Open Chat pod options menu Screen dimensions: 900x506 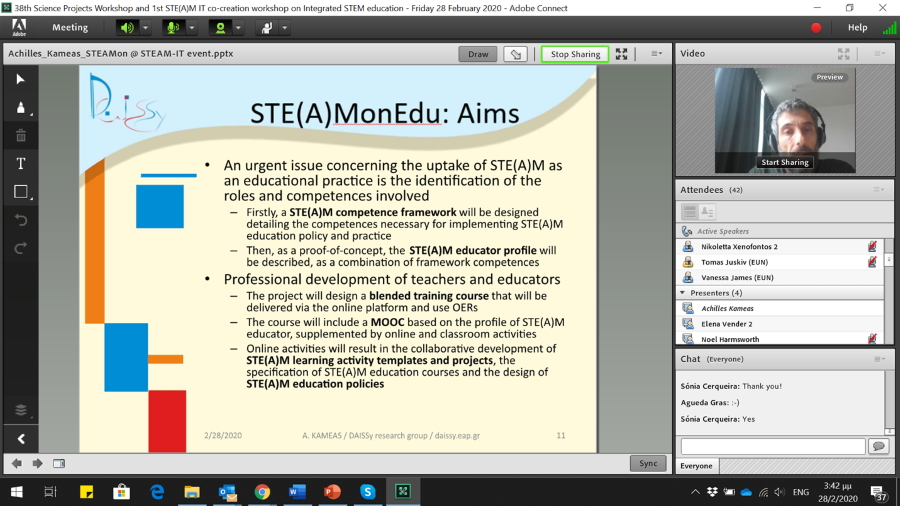pyautogui.click(x=879, y=359)
